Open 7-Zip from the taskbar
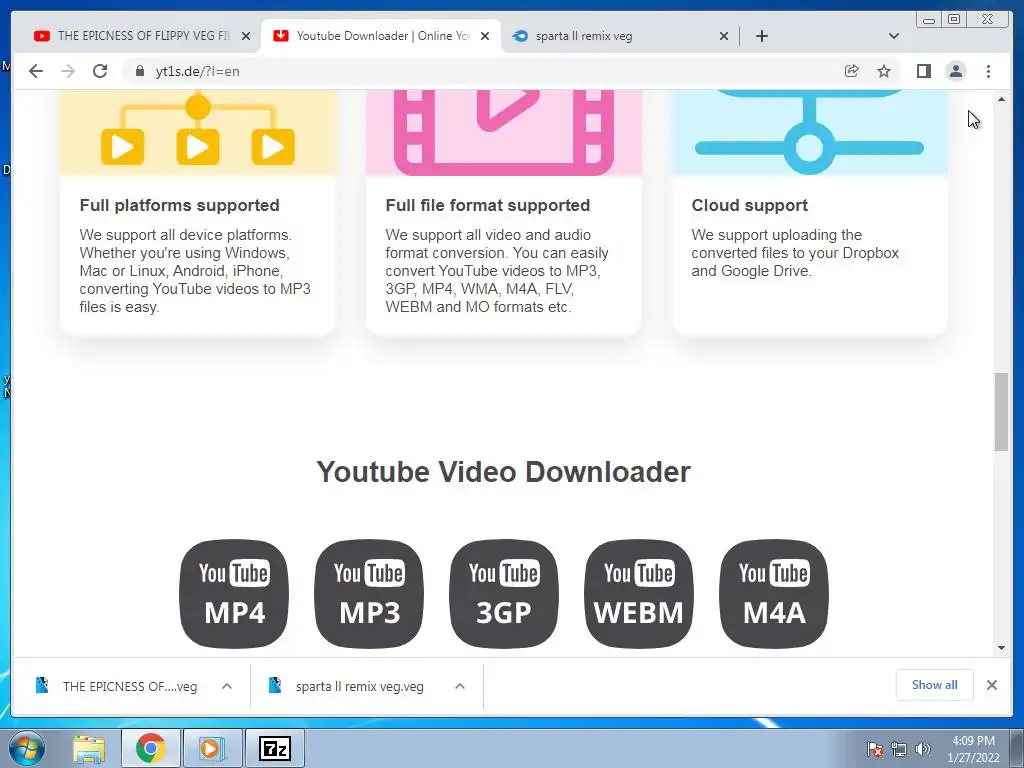 [274, 748]
